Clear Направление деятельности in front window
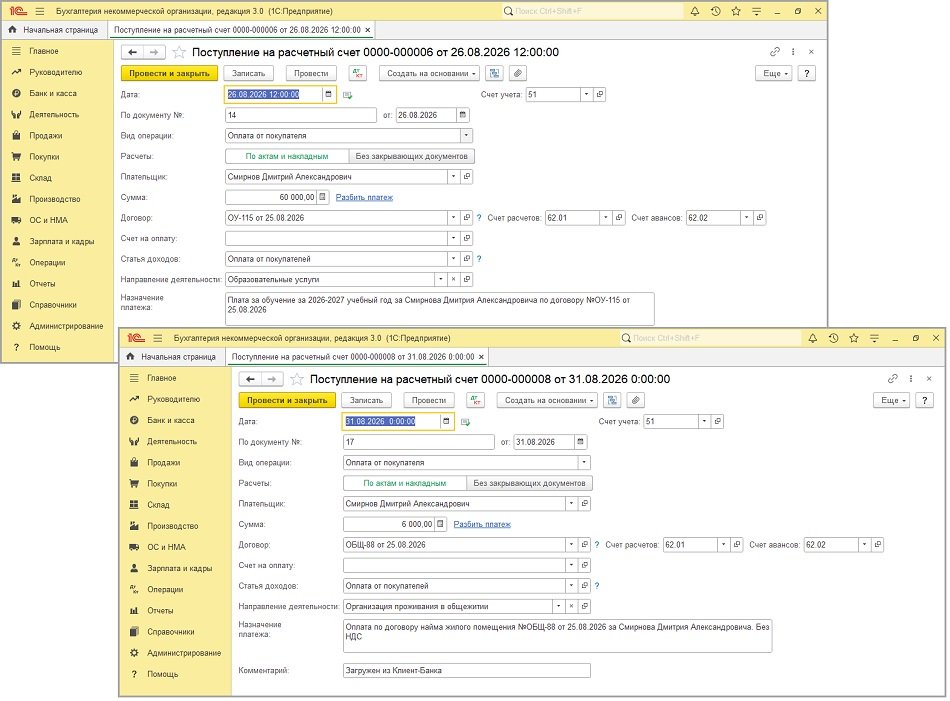Screen dimensions: 950x701 571,606
